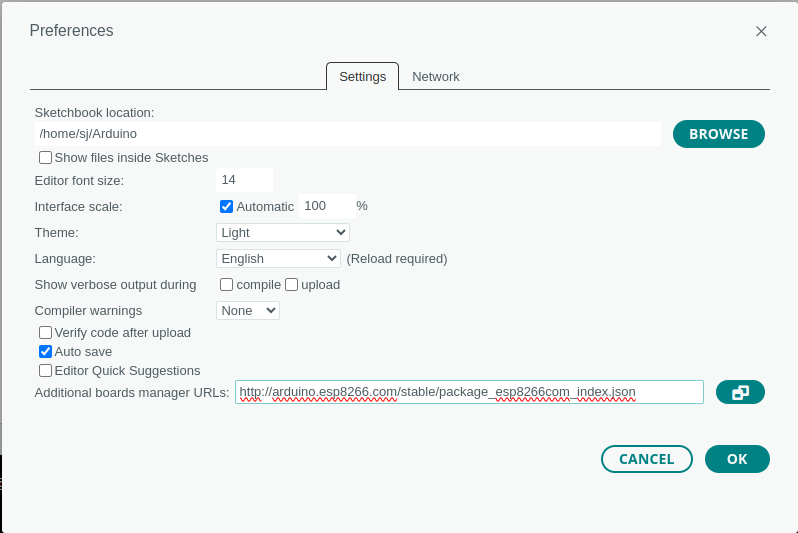Open the additional boards URLs editor icon
Image resolution: width=798 pixels, height=533 pixels.
740,392
